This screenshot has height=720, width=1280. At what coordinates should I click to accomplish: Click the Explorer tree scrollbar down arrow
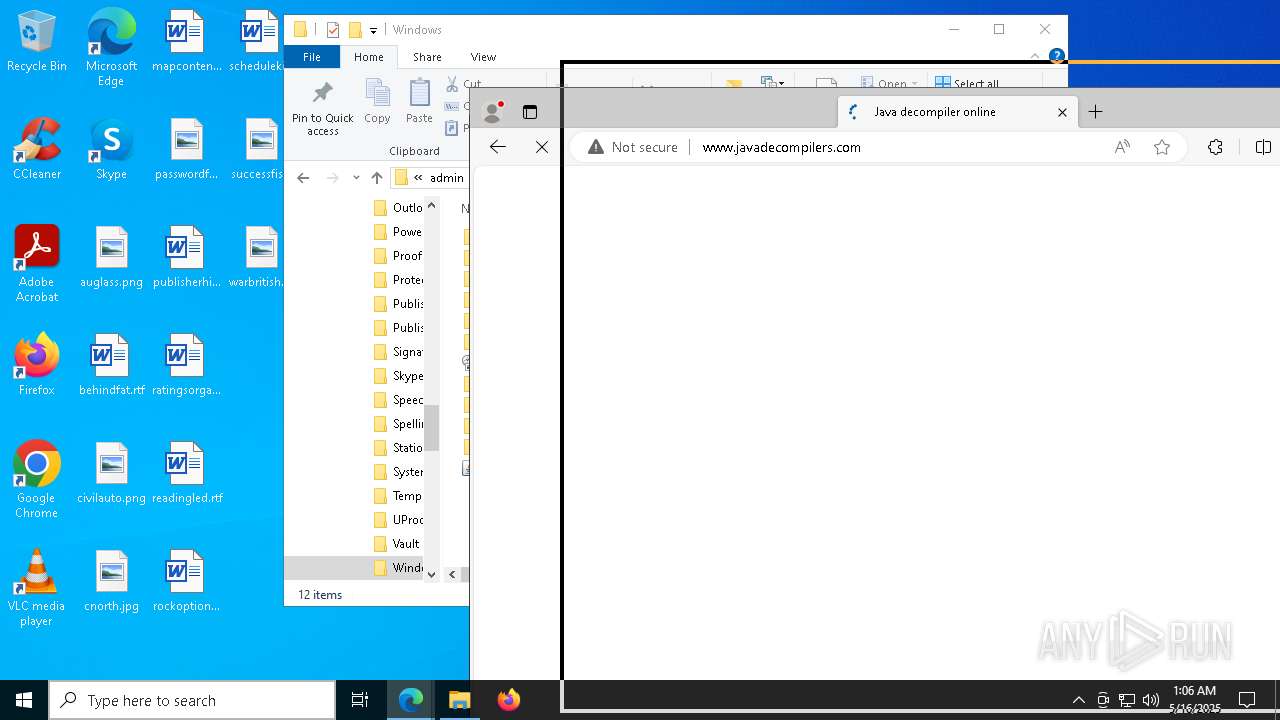click(x=432, y=574)
